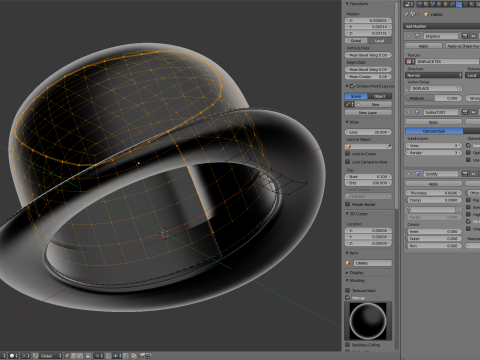Image resolution: width=480 pixels, height=360 pixels.
Task: Open the viewport shading sphere selector
Action: click(13, 356)
